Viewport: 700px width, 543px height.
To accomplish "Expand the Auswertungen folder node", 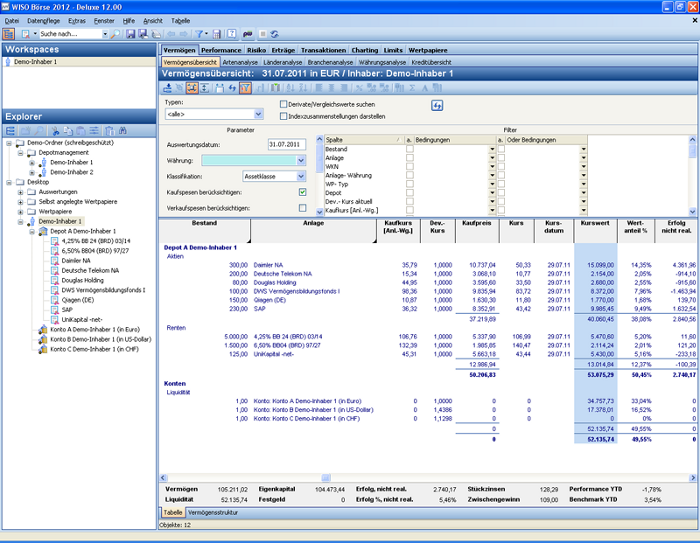I will (x=20, y=192).
